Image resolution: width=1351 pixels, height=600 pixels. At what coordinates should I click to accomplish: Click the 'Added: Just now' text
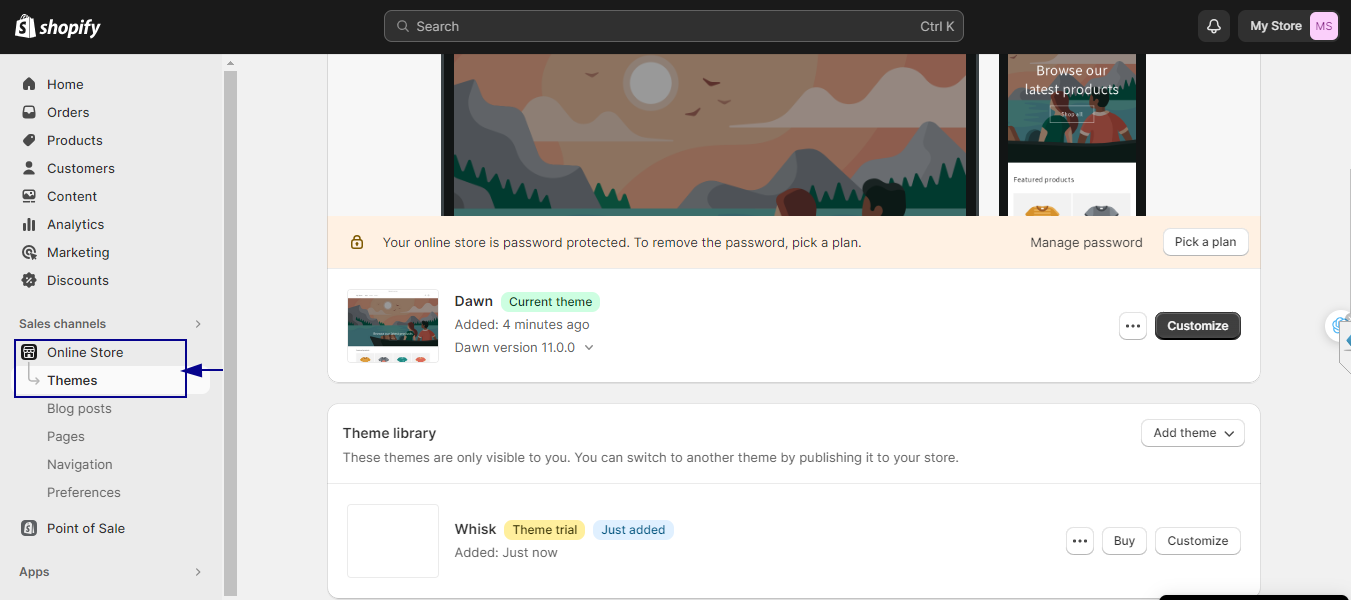coord(506,553)
